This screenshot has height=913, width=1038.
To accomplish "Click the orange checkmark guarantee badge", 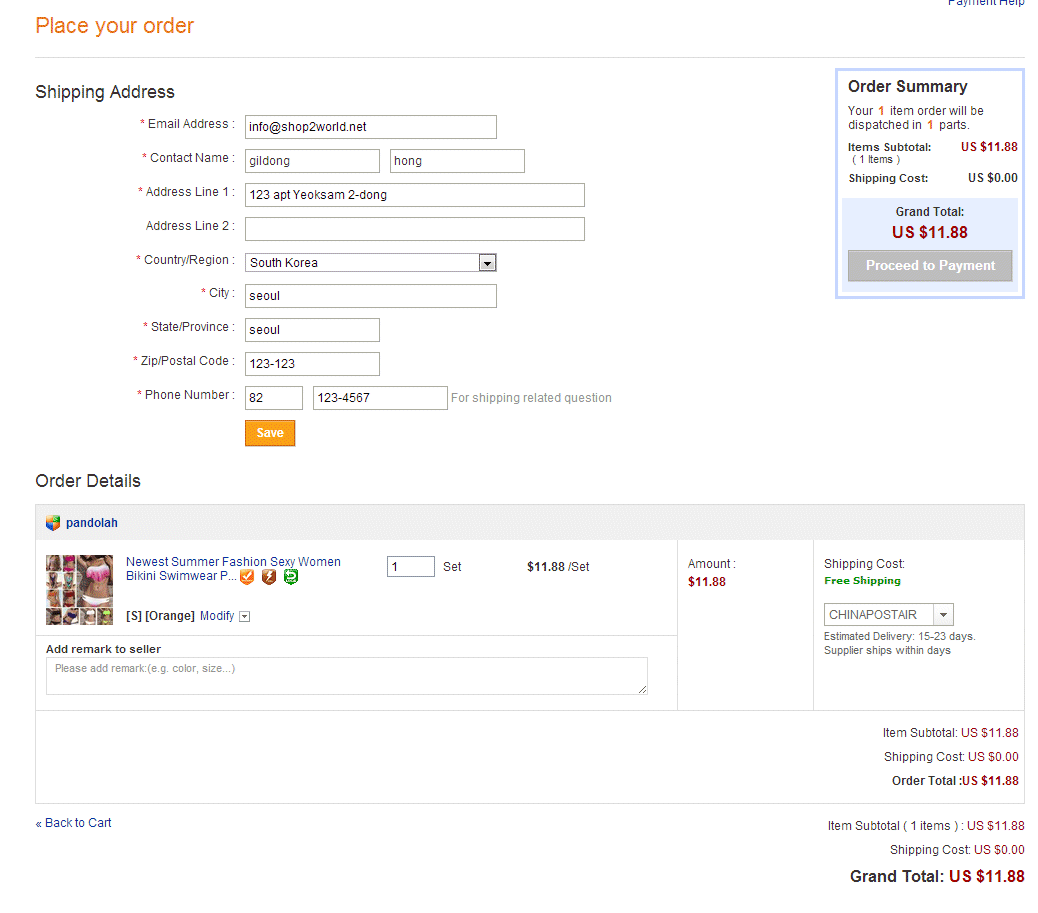I will click(x=247, y=577).
